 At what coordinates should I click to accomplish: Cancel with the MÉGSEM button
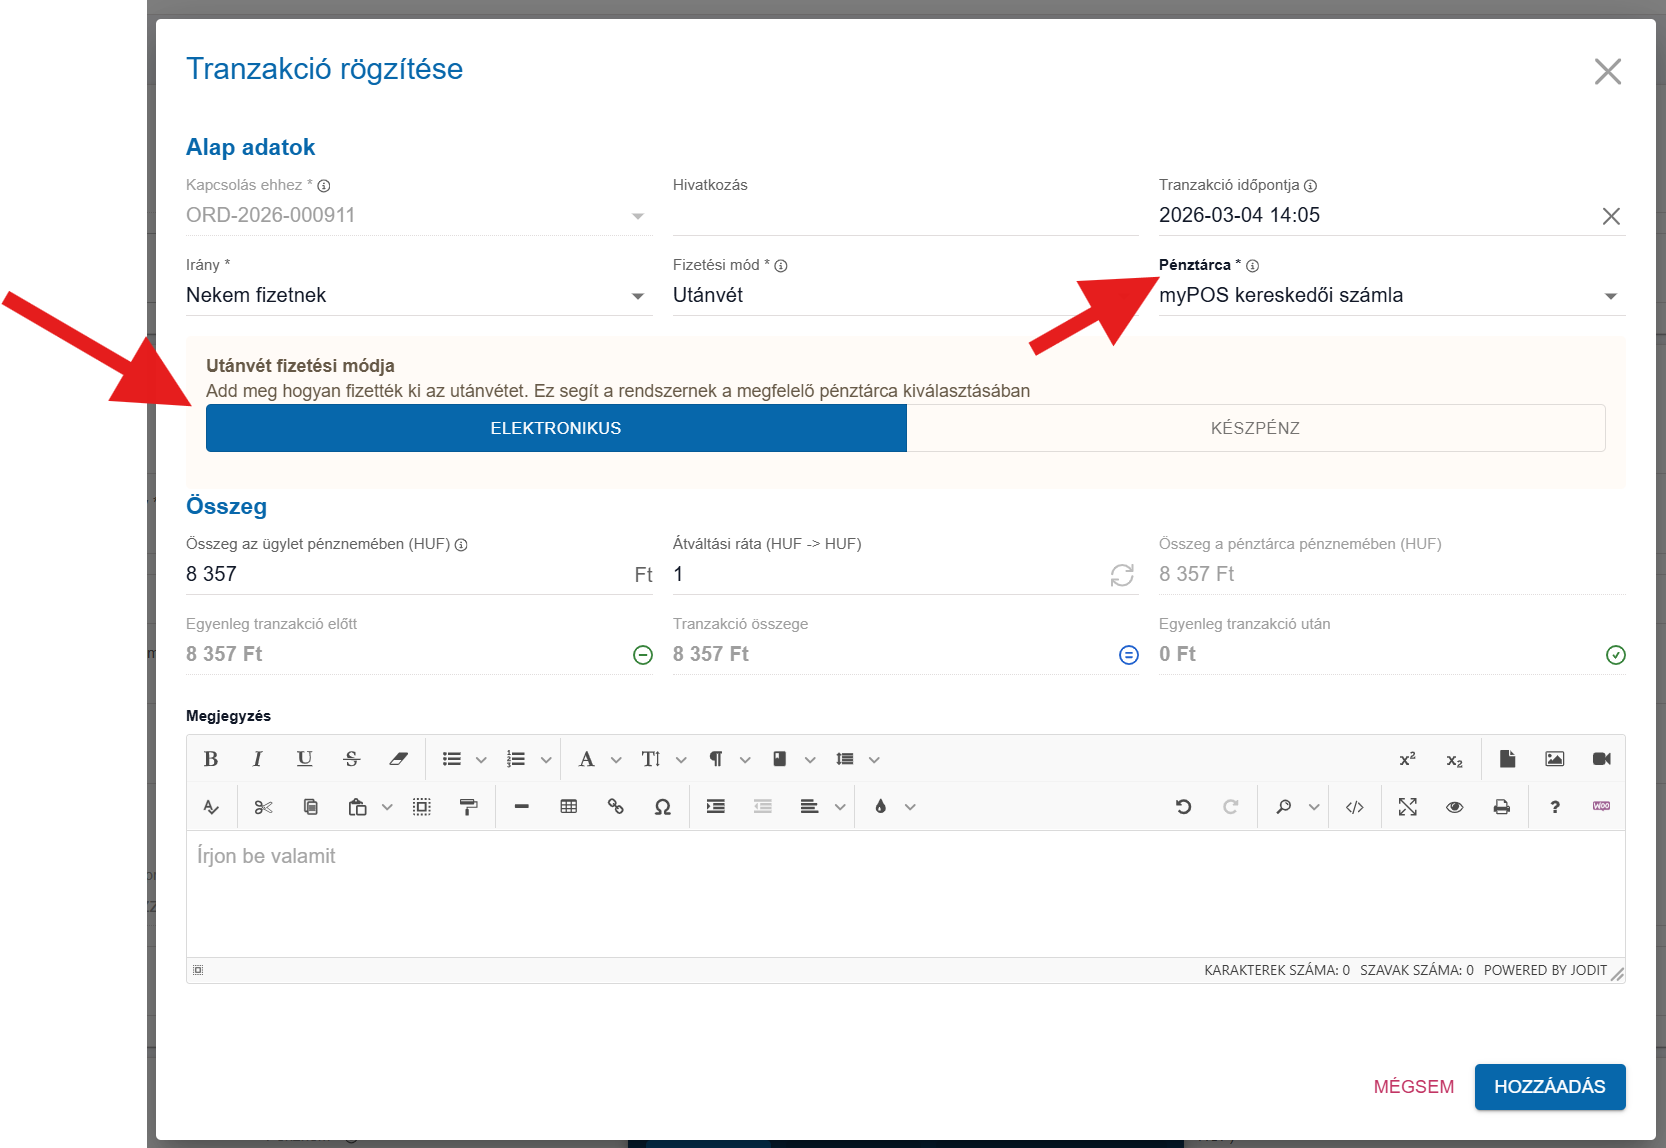(x=1413, y=1087)
